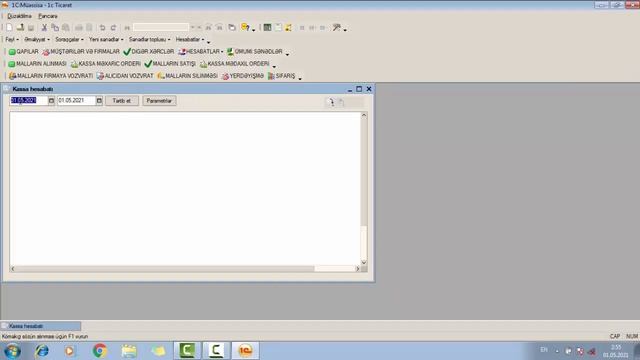Screen dimensions: 640x360
Task: Click the Tərtib et button
Action: (x=122, y=101)
